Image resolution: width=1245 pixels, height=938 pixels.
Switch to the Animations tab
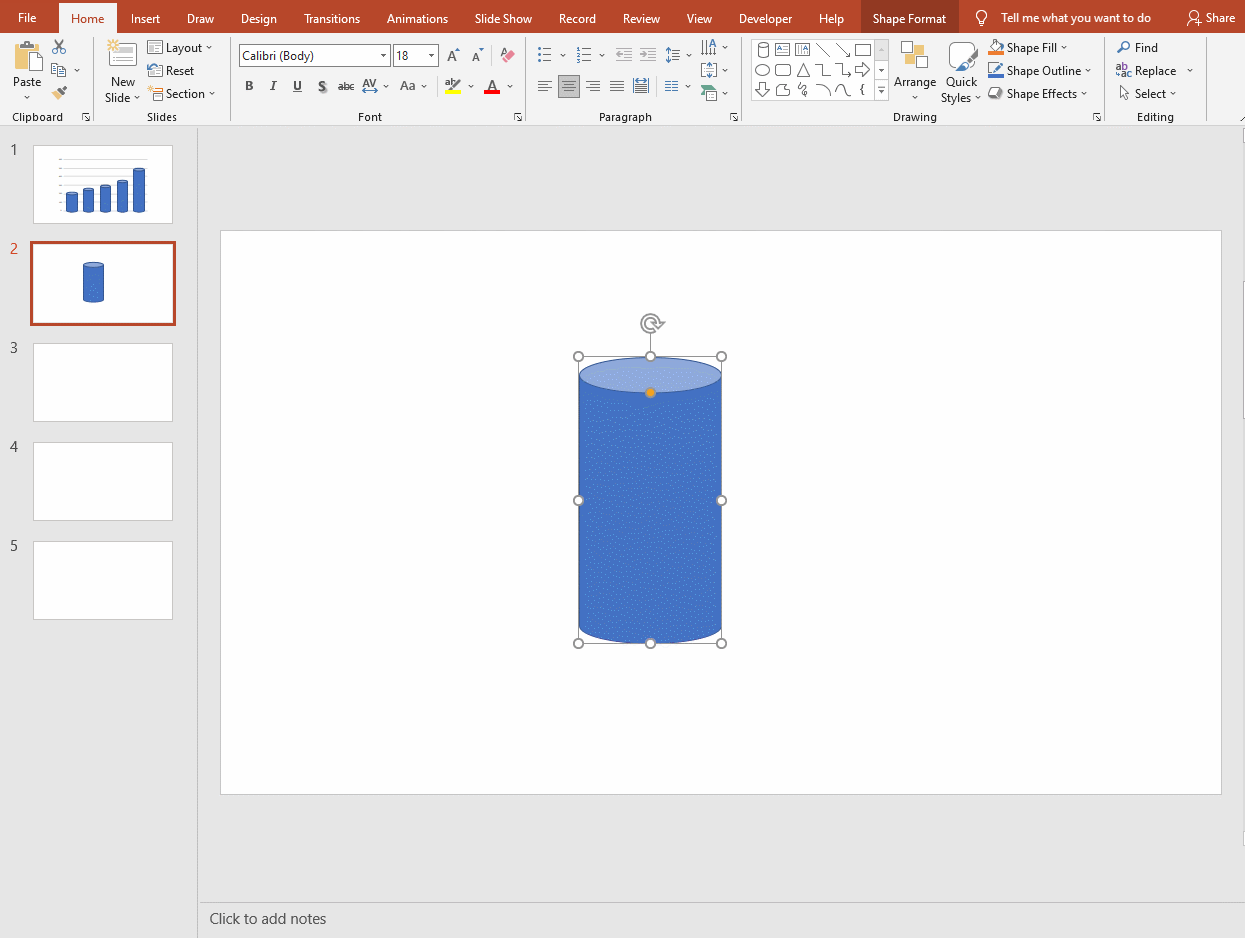click(x=417, y=18)
